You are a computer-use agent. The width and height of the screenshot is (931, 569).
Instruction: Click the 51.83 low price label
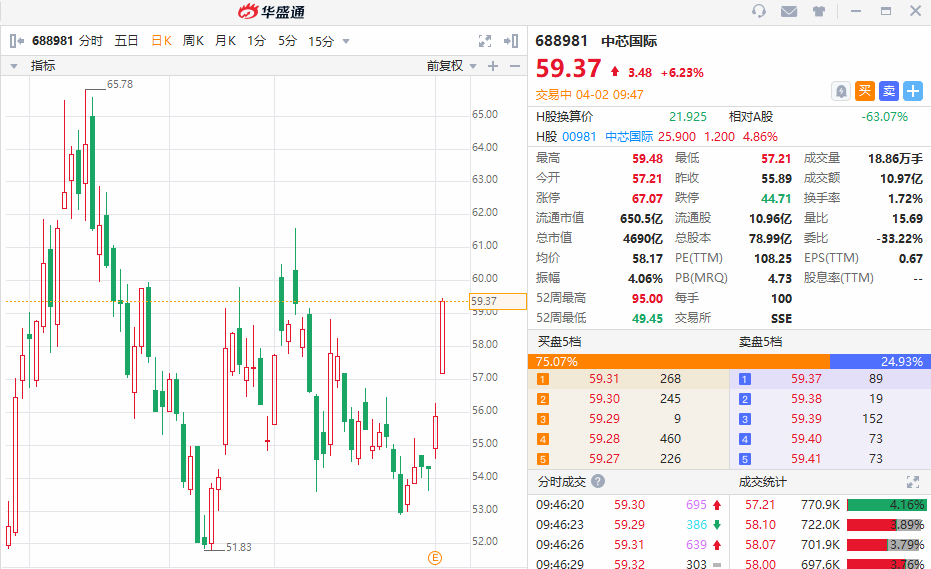click(x=239, y=547)
